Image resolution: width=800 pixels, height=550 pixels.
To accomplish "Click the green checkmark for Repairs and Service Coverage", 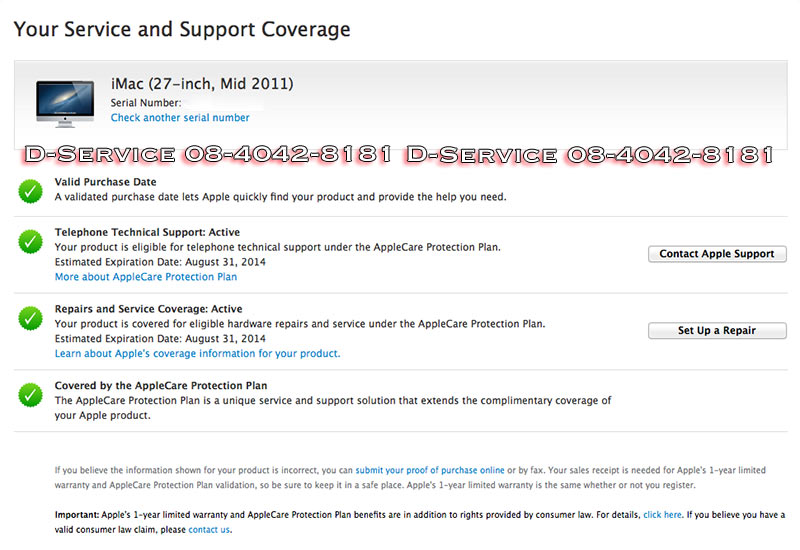I will tap(31, 319).
